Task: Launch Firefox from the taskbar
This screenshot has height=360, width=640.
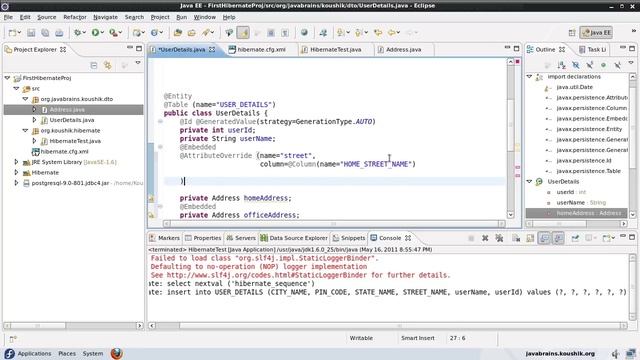Action: tap(117, 353)
